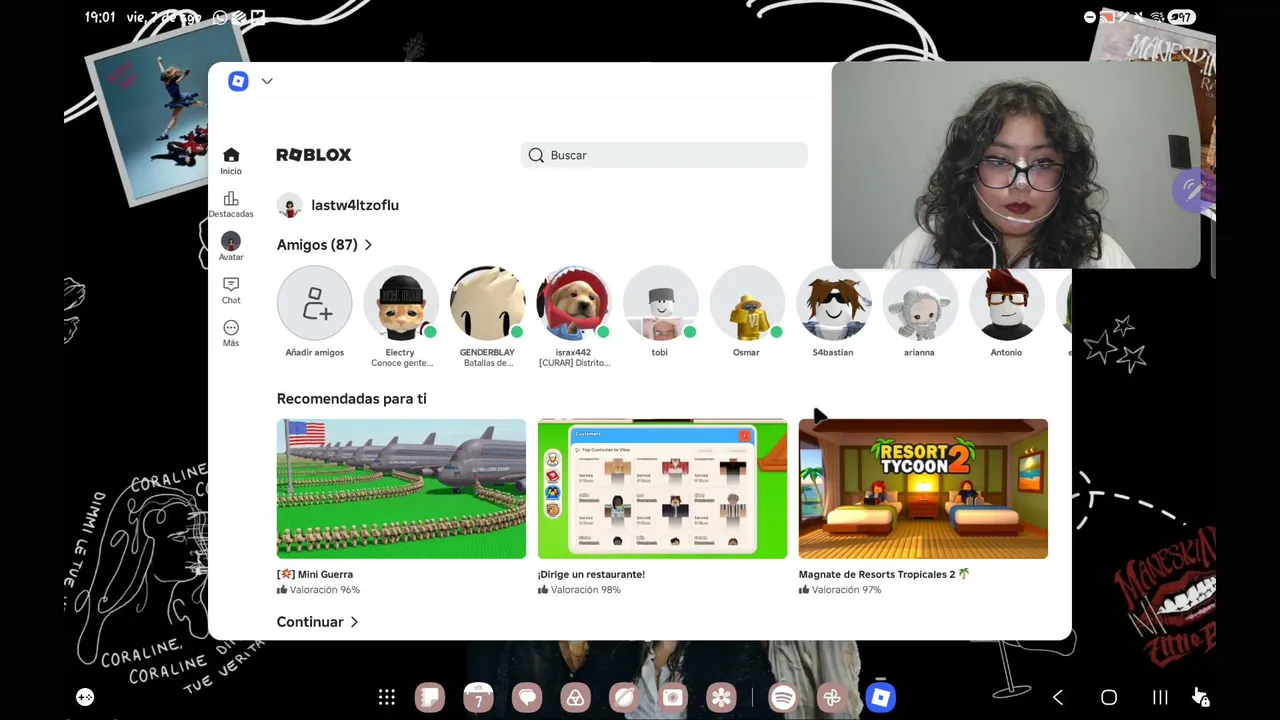The image size is (1280, 720).
Task: Click the Roblox window app icon
Action: [x=238, y=81]
